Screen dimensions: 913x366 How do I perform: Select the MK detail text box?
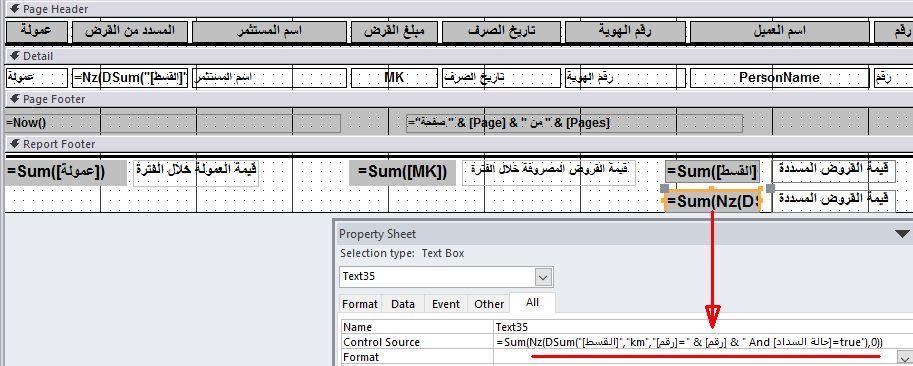point(394,77)
